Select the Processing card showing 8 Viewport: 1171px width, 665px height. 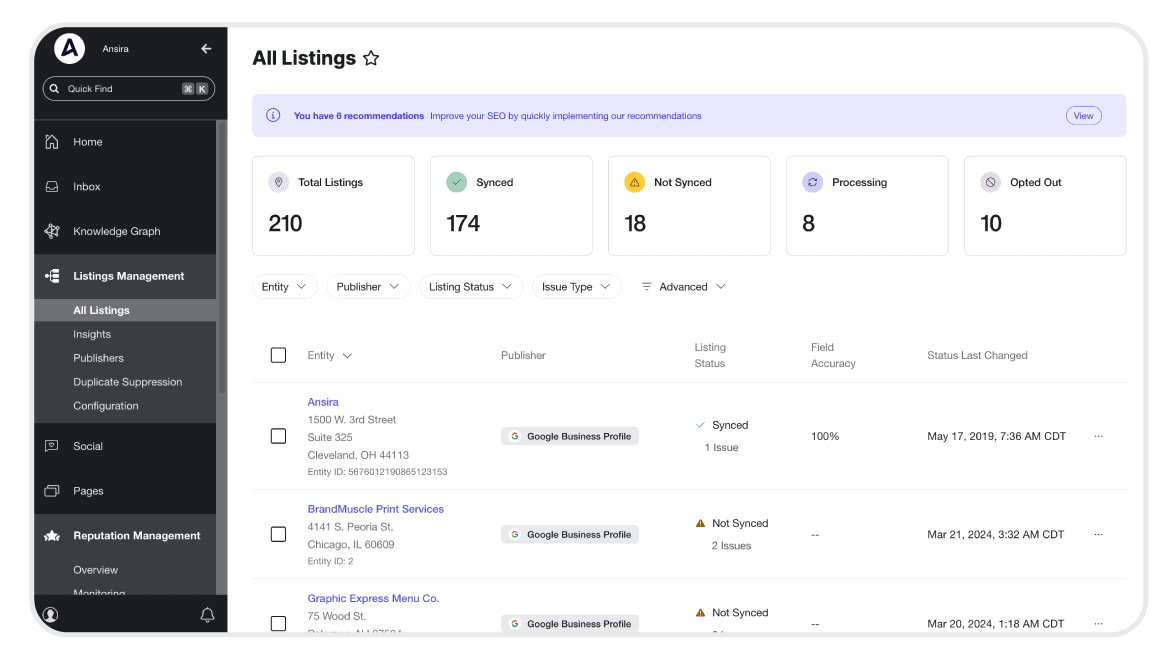[x=867, y=205]
